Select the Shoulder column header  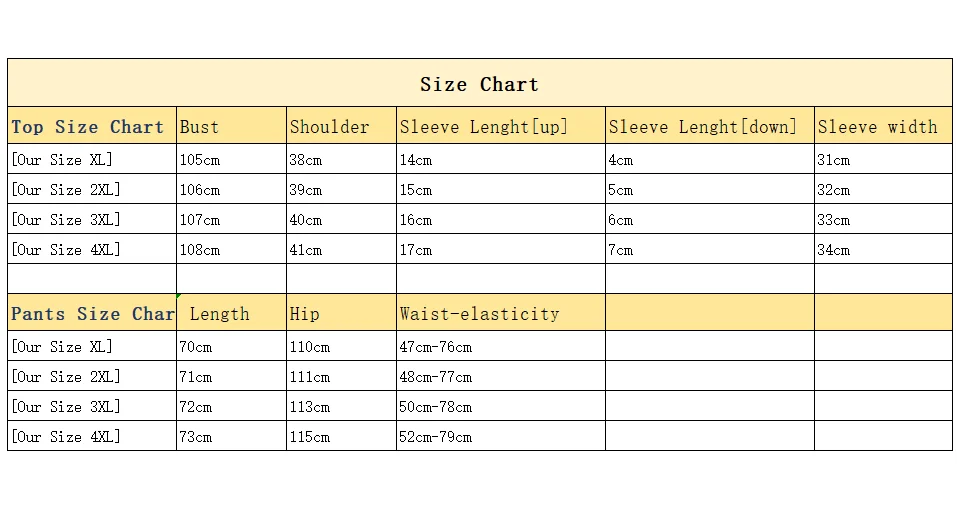point(341,127)
